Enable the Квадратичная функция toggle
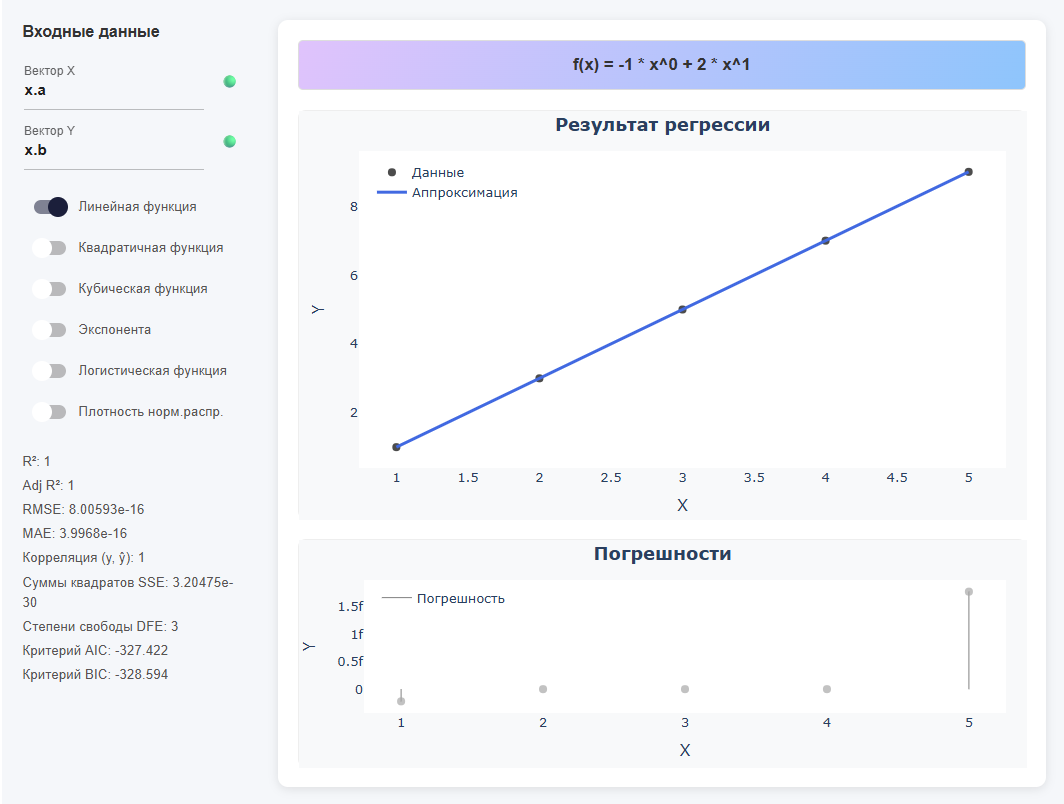This screenshot has width=1064, height=804. pyautogui.click(x=50, y=247)
